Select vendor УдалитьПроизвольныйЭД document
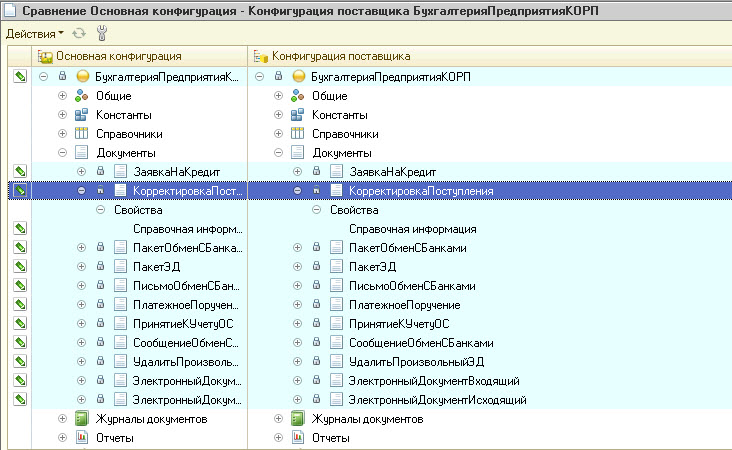 pyautogui.click(x=416, y=362)
